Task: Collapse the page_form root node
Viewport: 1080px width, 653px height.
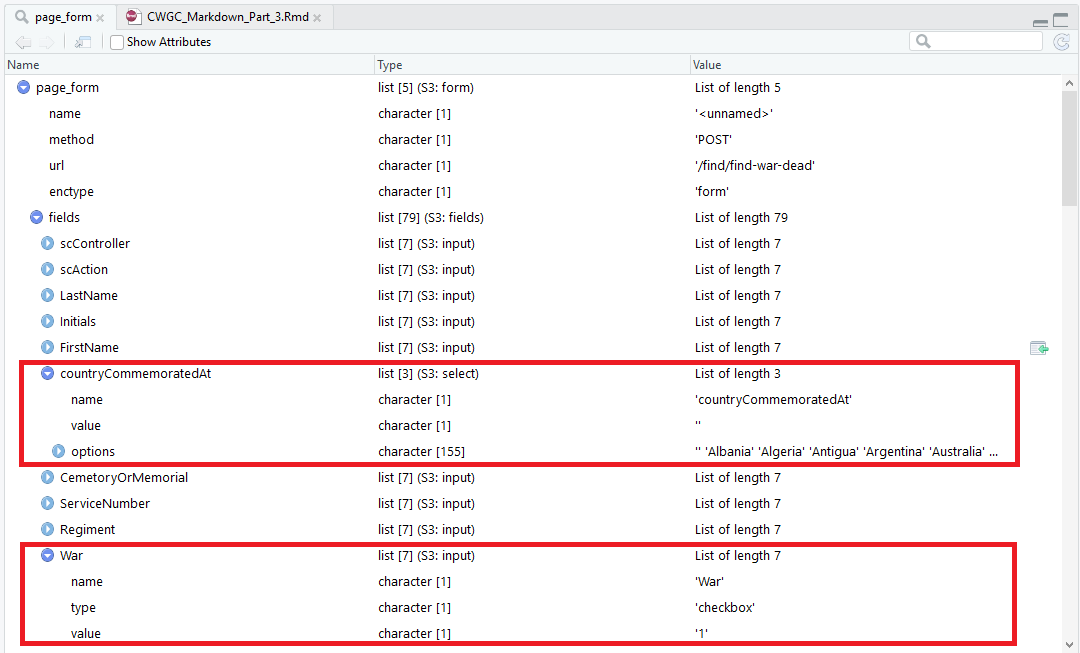Action: (23, 87)
